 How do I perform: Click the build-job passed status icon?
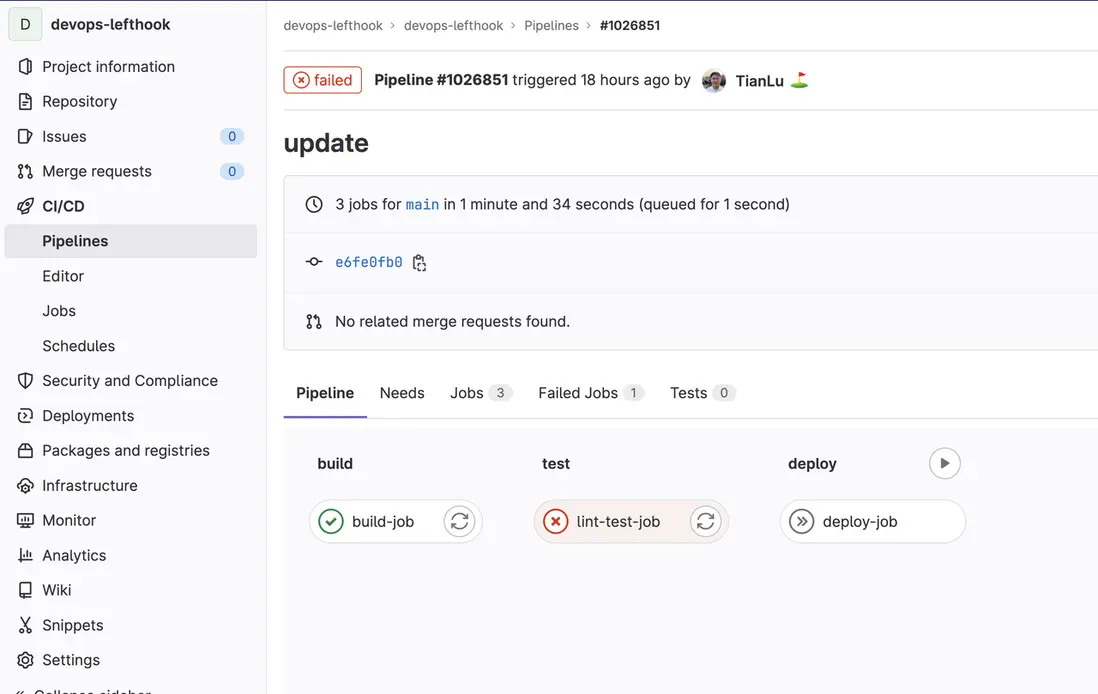point(331,521)
